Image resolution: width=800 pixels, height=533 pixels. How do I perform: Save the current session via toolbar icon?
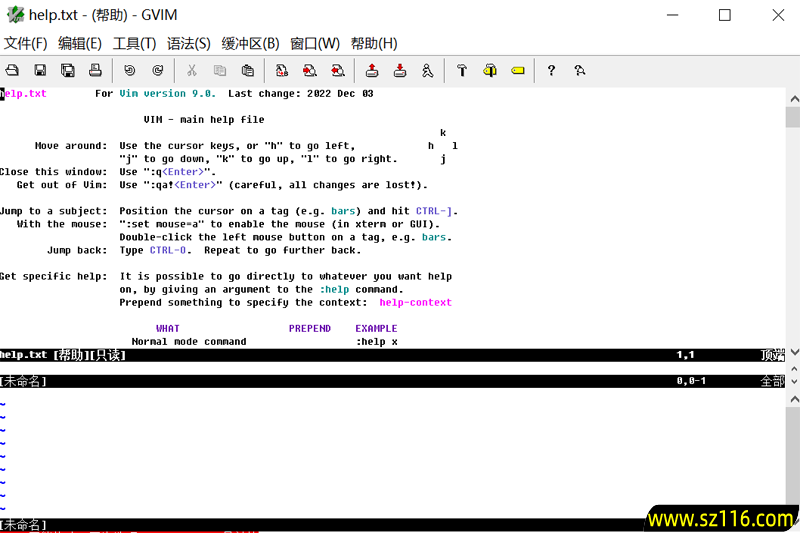click(x=400, y=70)
